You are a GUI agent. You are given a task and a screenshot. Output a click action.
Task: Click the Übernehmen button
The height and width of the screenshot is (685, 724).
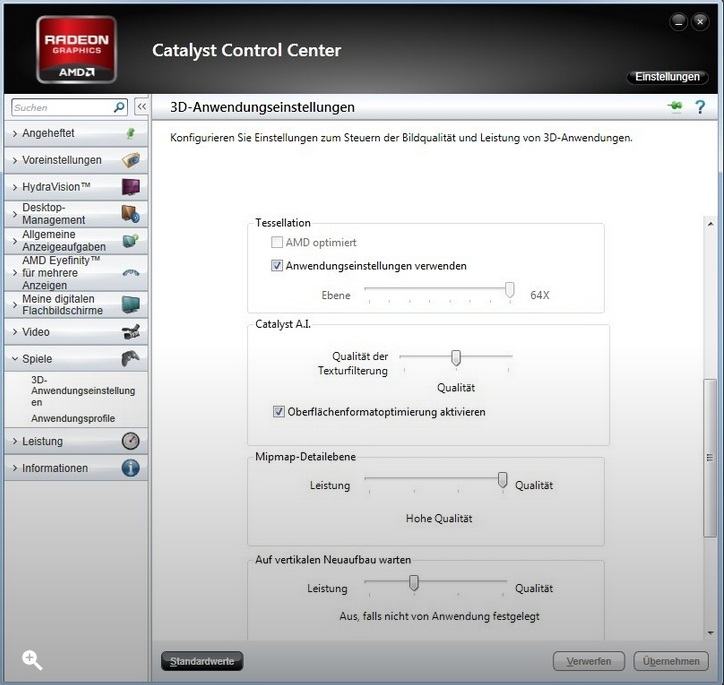(671, 661)
